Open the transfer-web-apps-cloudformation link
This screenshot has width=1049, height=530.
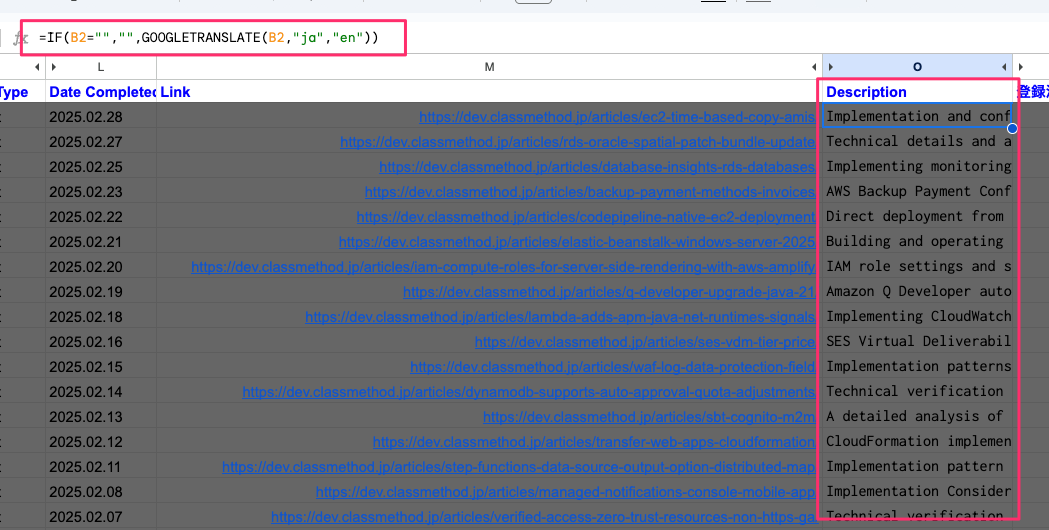[x=593, y=442]
